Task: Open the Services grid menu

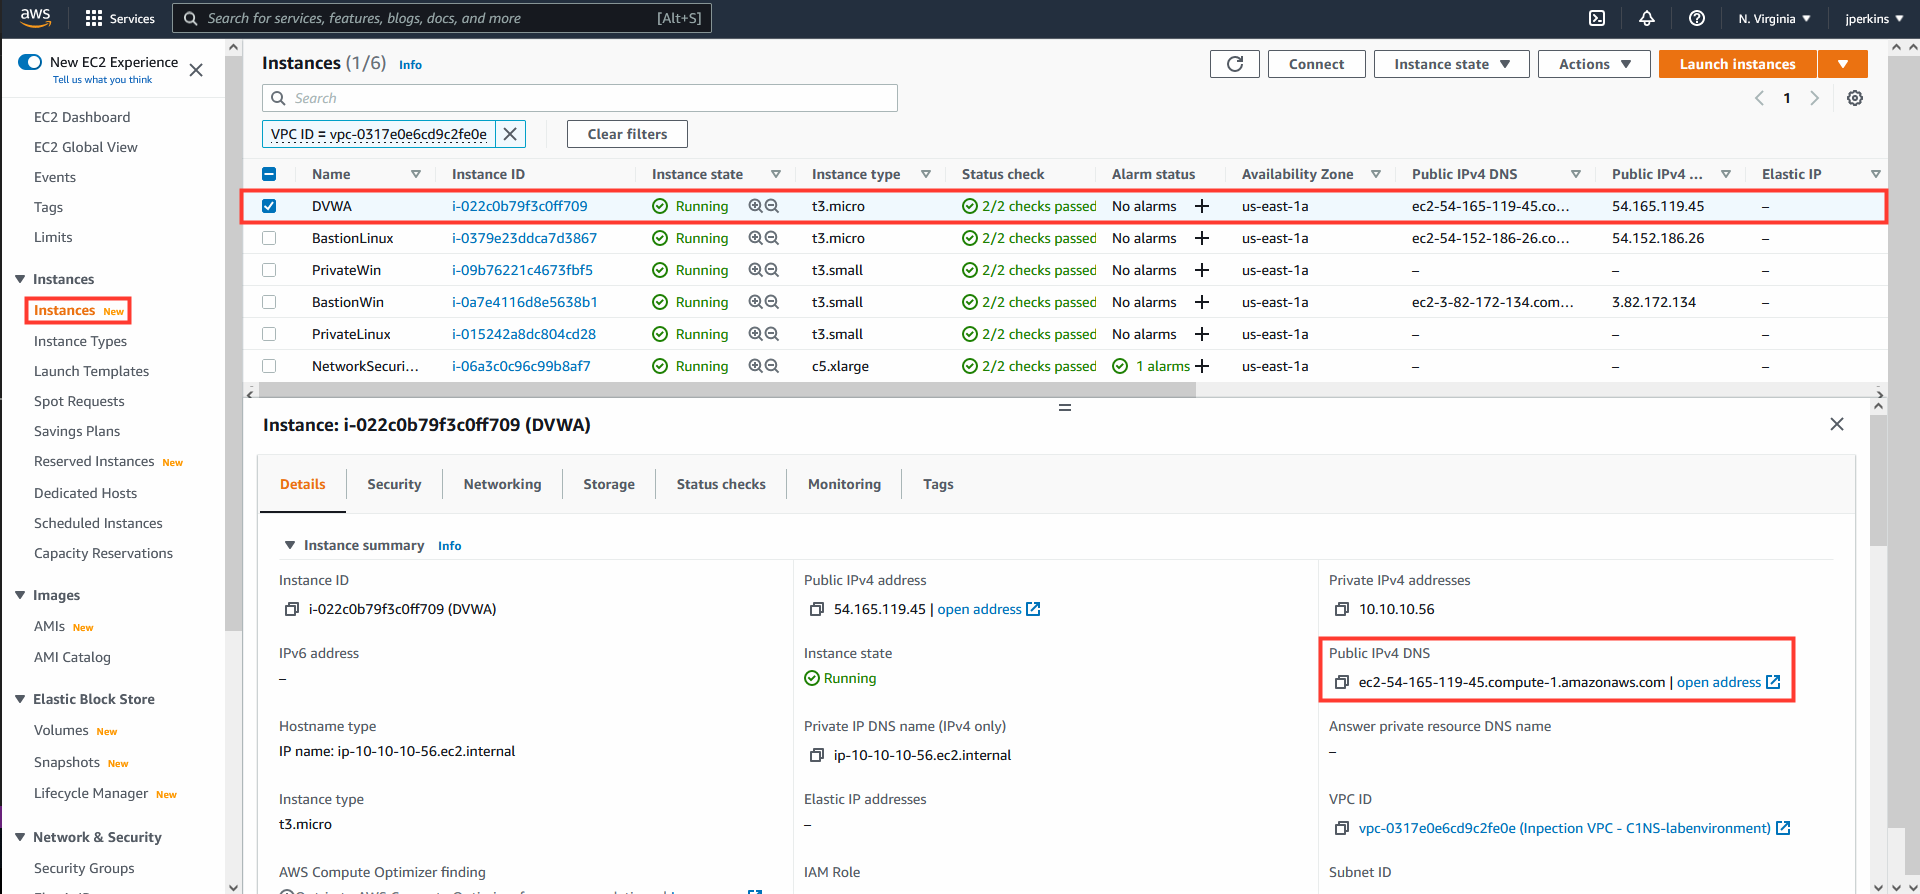Action: pyautogui.click(x=120, y=18)
